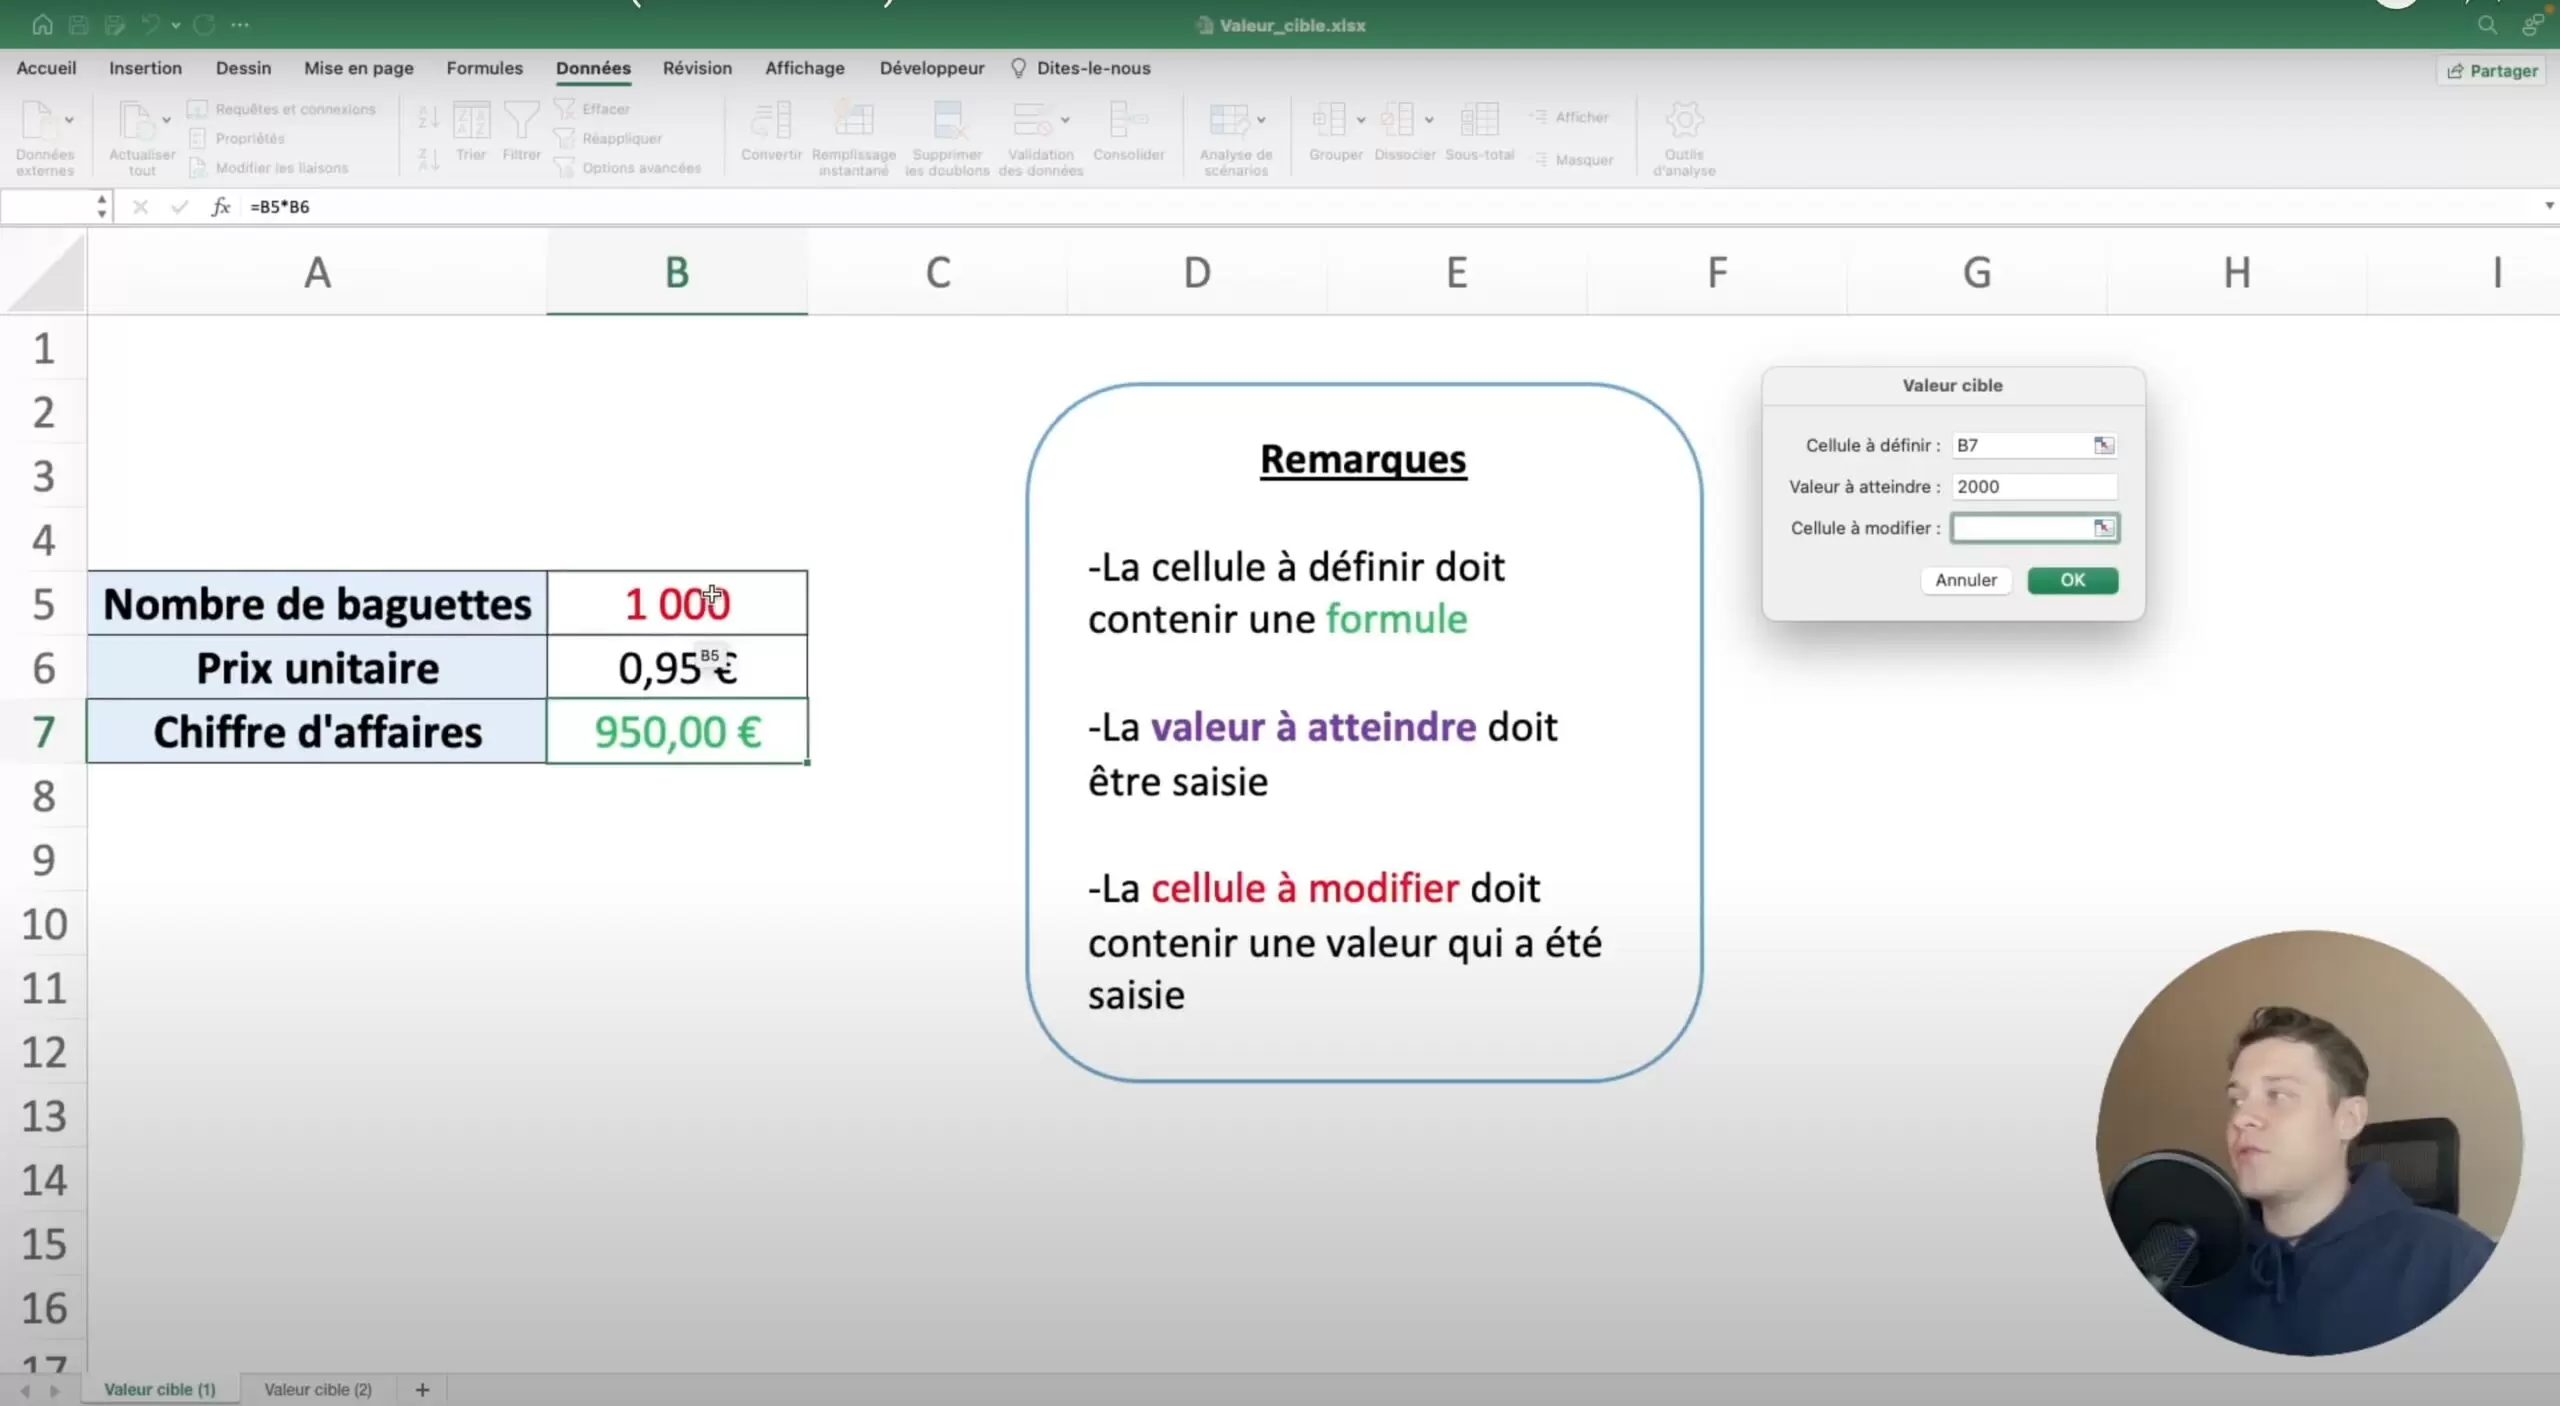
Task: Click the Consolider icon
Action: [x=1128, y=120]
